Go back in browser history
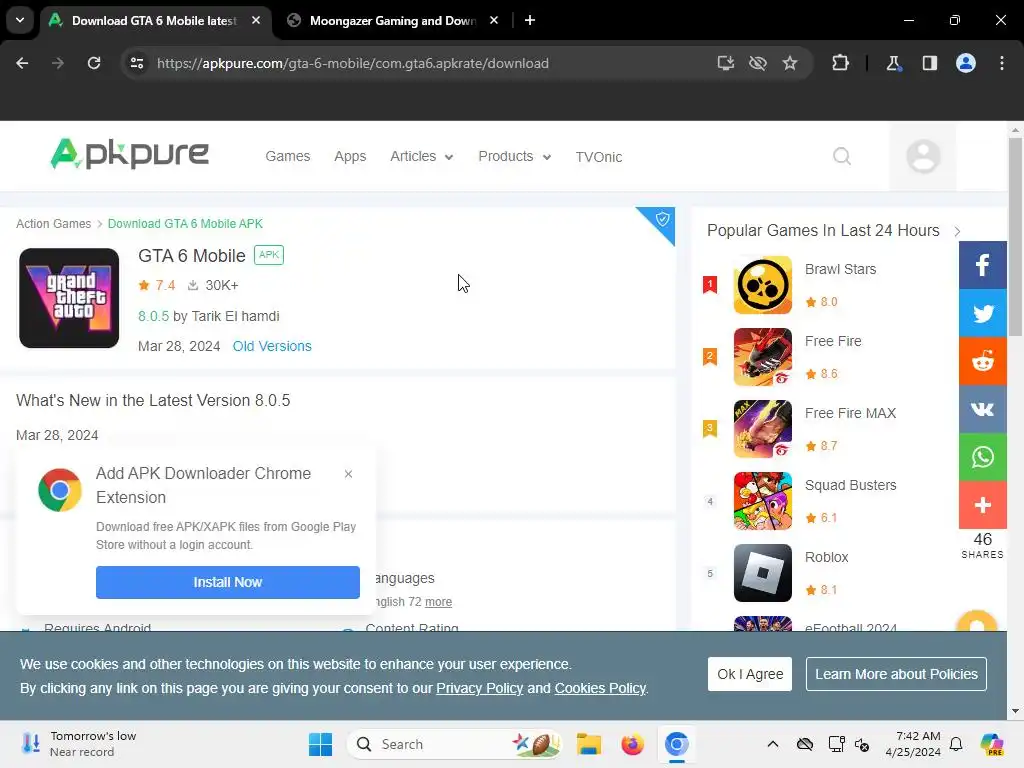The height and width of the screenshot is (768, 1024). [x=22, y=63]
